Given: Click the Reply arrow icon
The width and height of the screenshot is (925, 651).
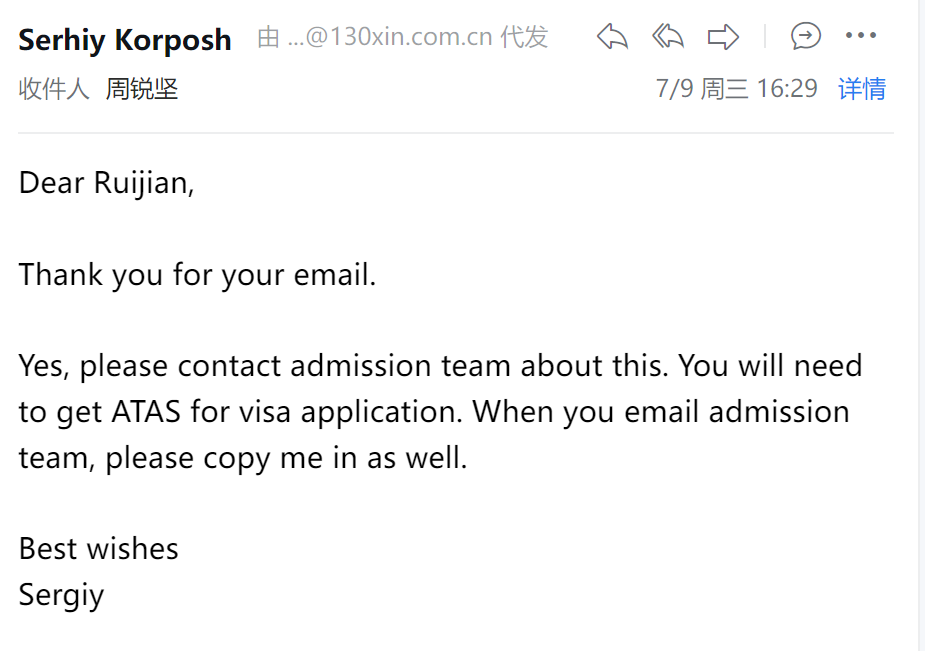Looking at the screenshot, I should click(612, 38).
